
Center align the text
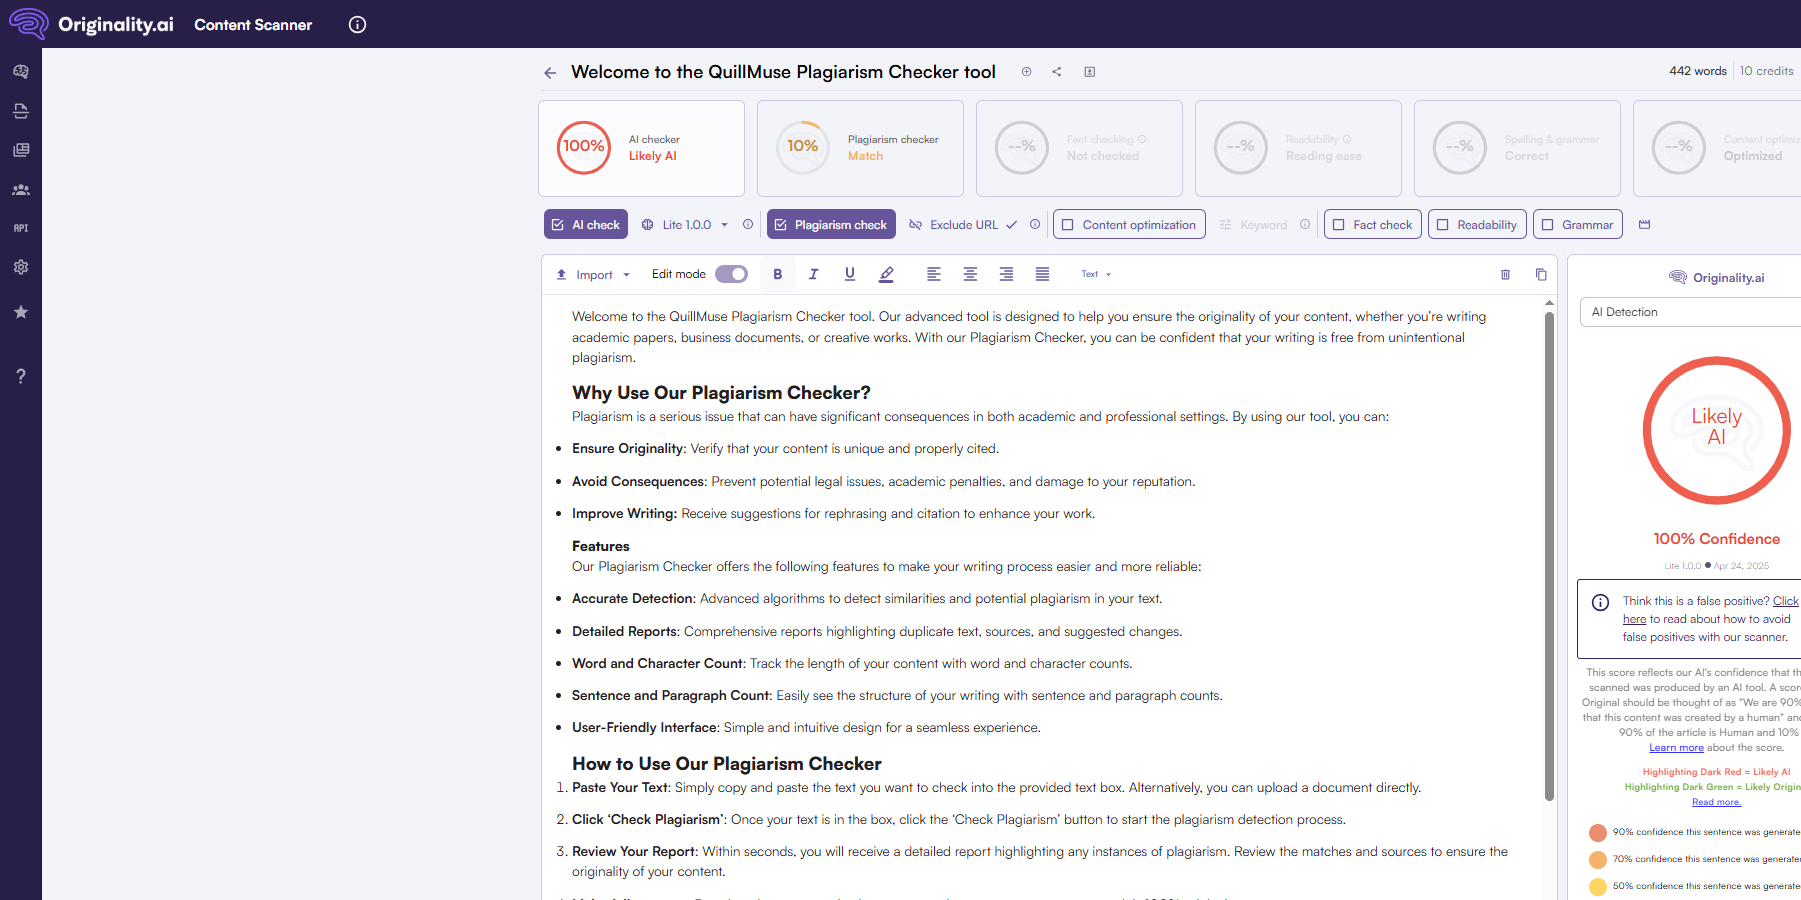pos(970,274)
